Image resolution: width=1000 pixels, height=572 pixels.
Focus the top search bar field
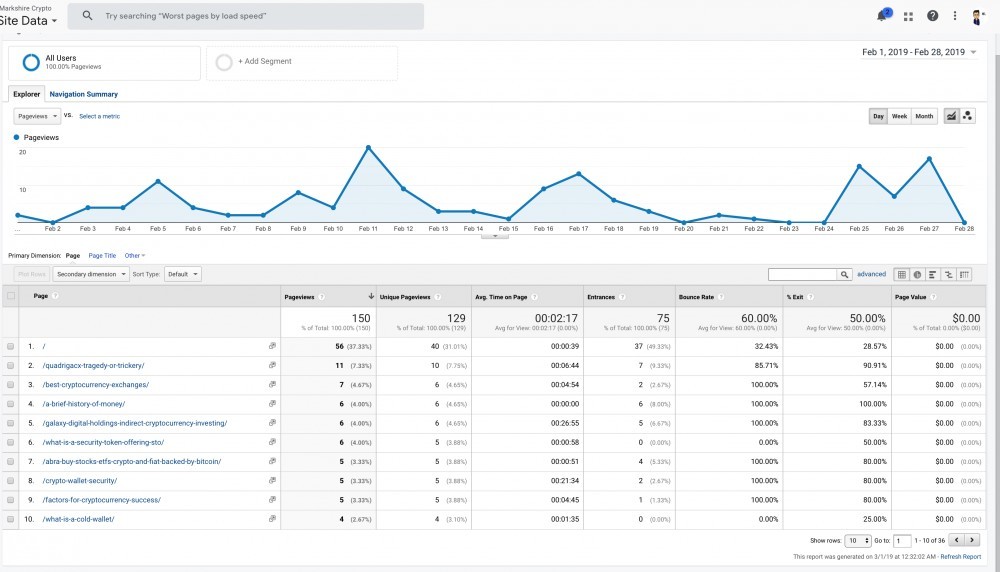[246, 16]
